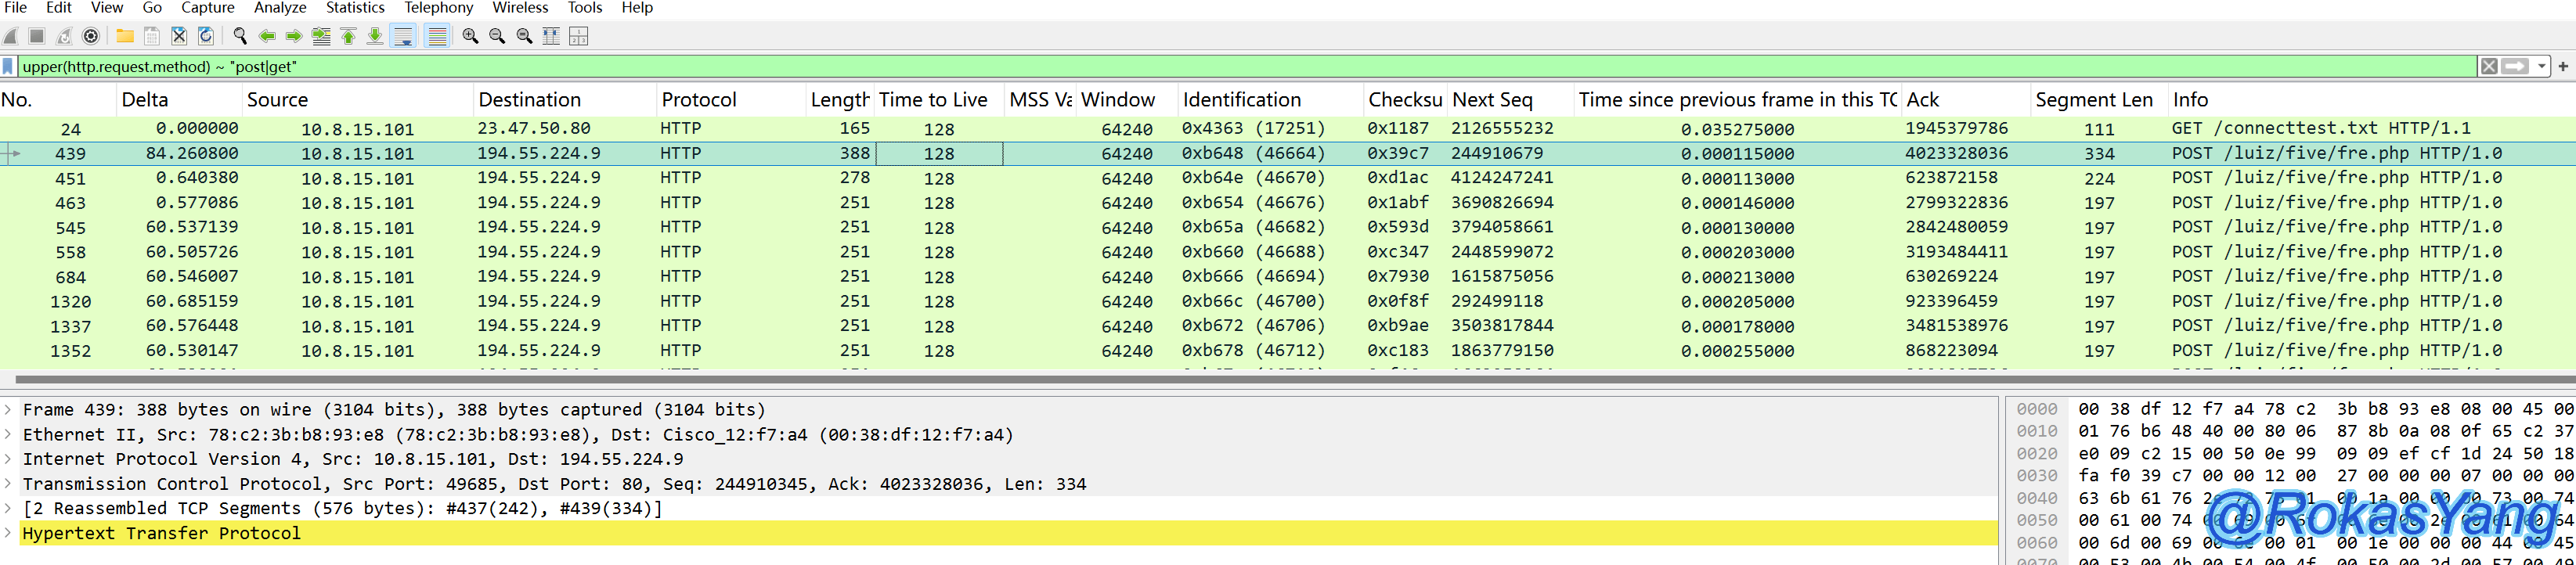Click the find packet magnifier icon
Viewport: 2576px width, 565px height.
coord(240,36)
